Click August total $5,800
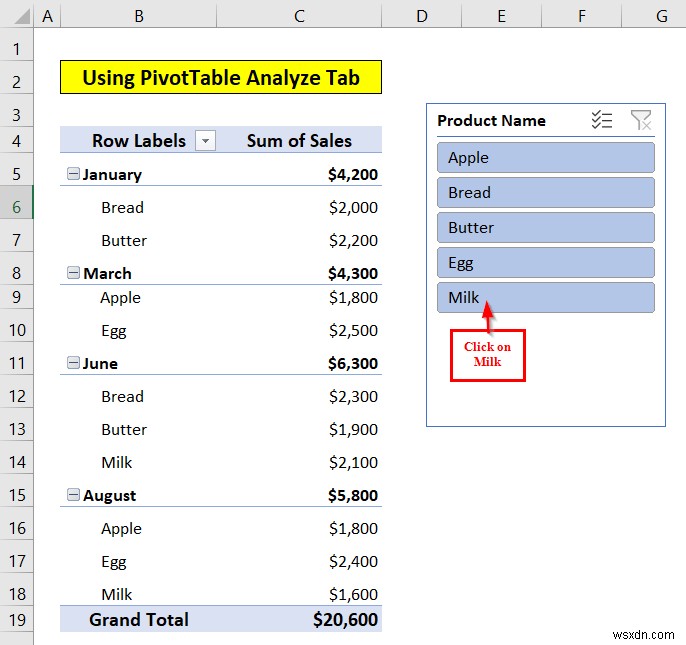The height and width of the screenshot is (645, 686). [353, 495]
